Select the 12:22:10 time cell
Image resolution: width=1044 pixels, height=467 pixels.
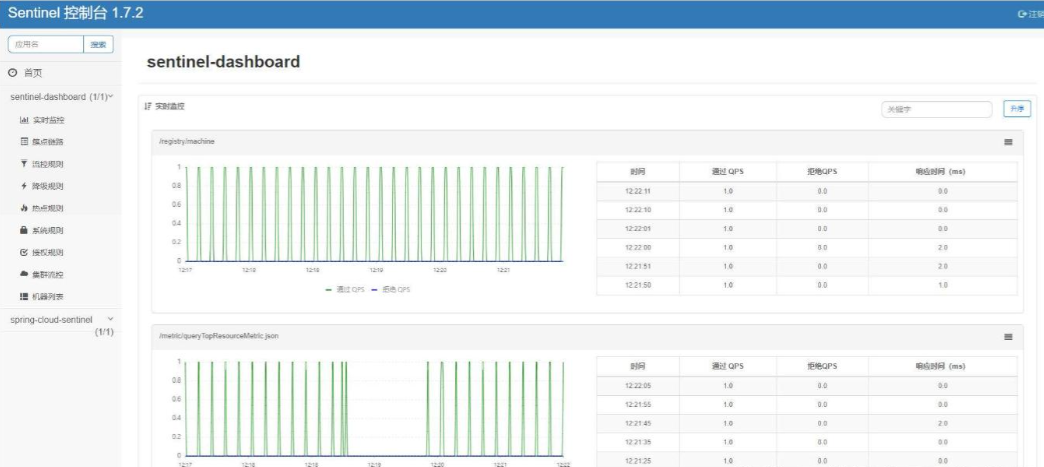coord(638,210)
